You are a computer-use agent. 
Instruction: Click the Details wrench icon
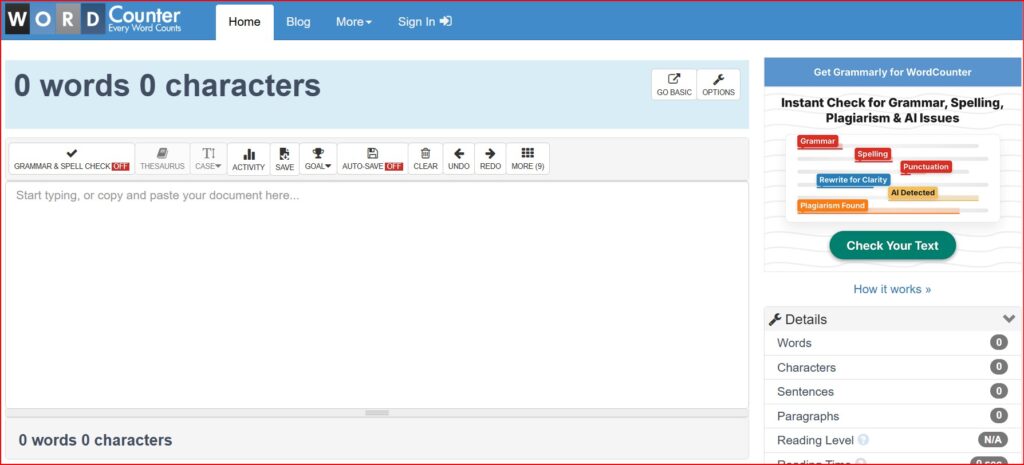(x=775, y=319)
